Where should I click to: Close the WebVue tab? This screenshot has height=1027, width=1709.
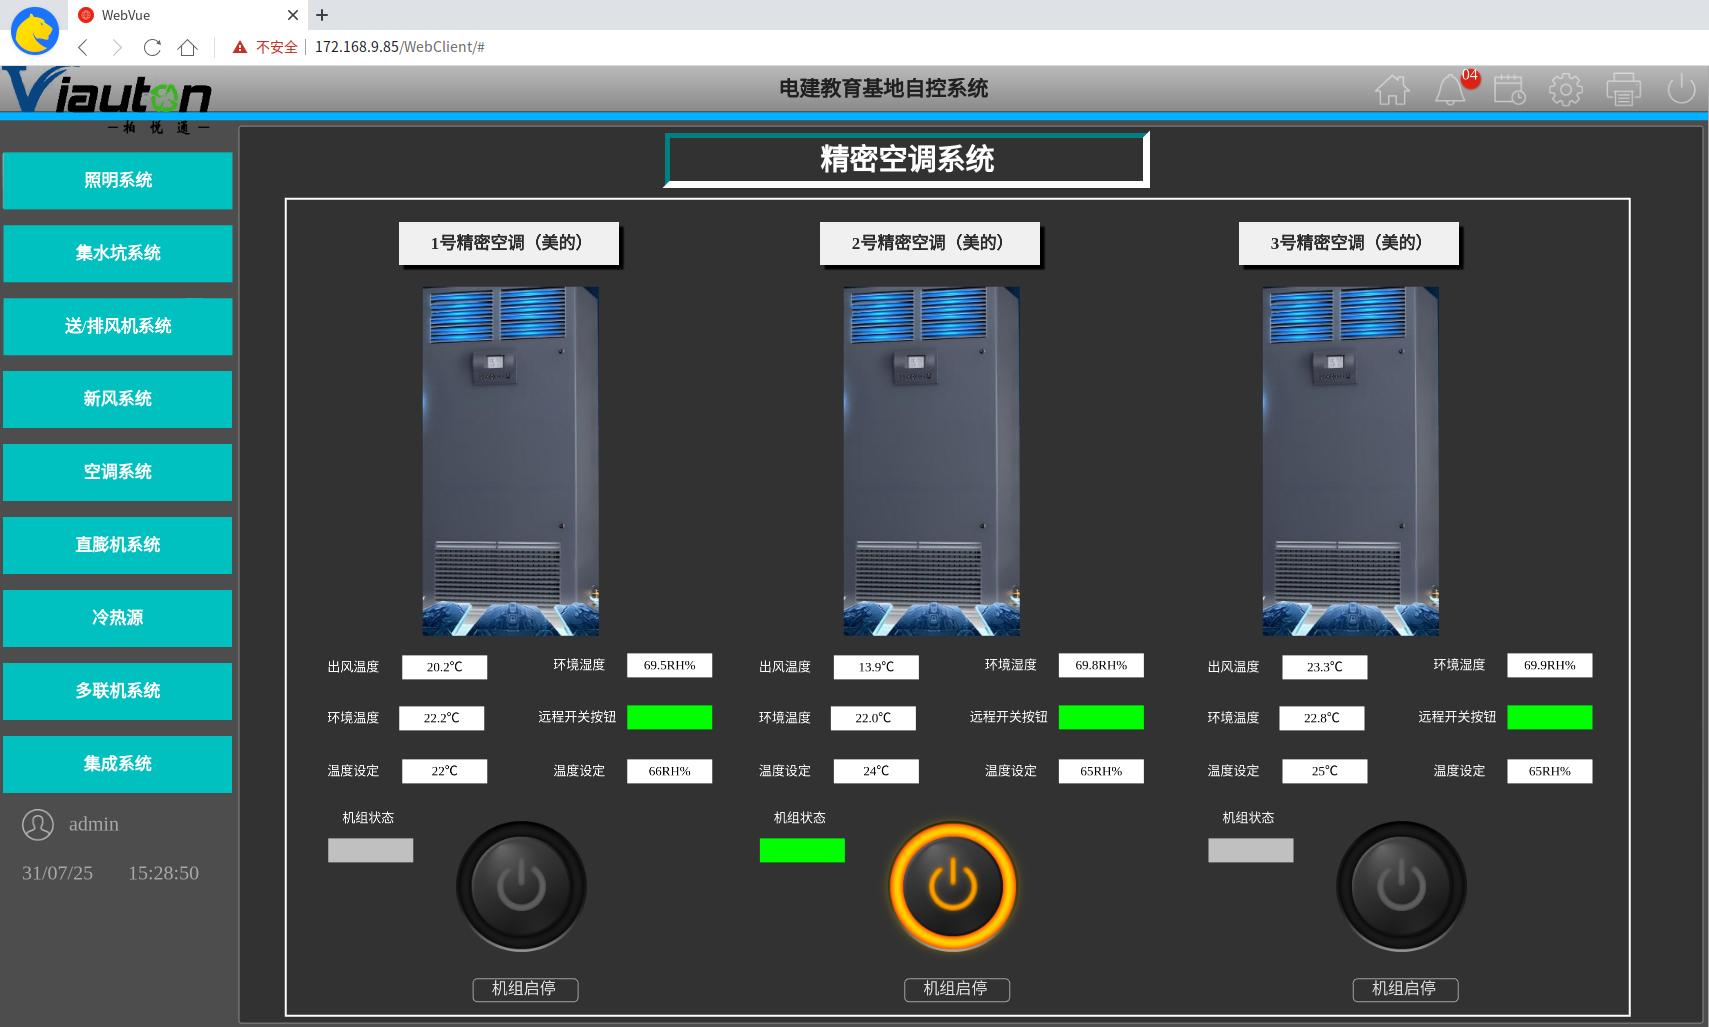(293, 15)
